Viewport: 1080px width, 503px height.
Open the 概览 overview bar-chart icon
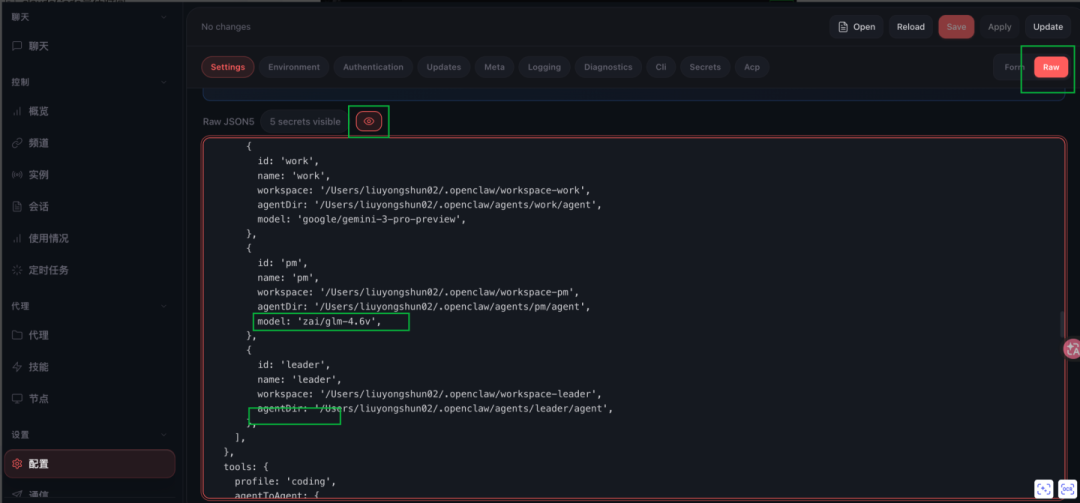(x=17, y=111)
